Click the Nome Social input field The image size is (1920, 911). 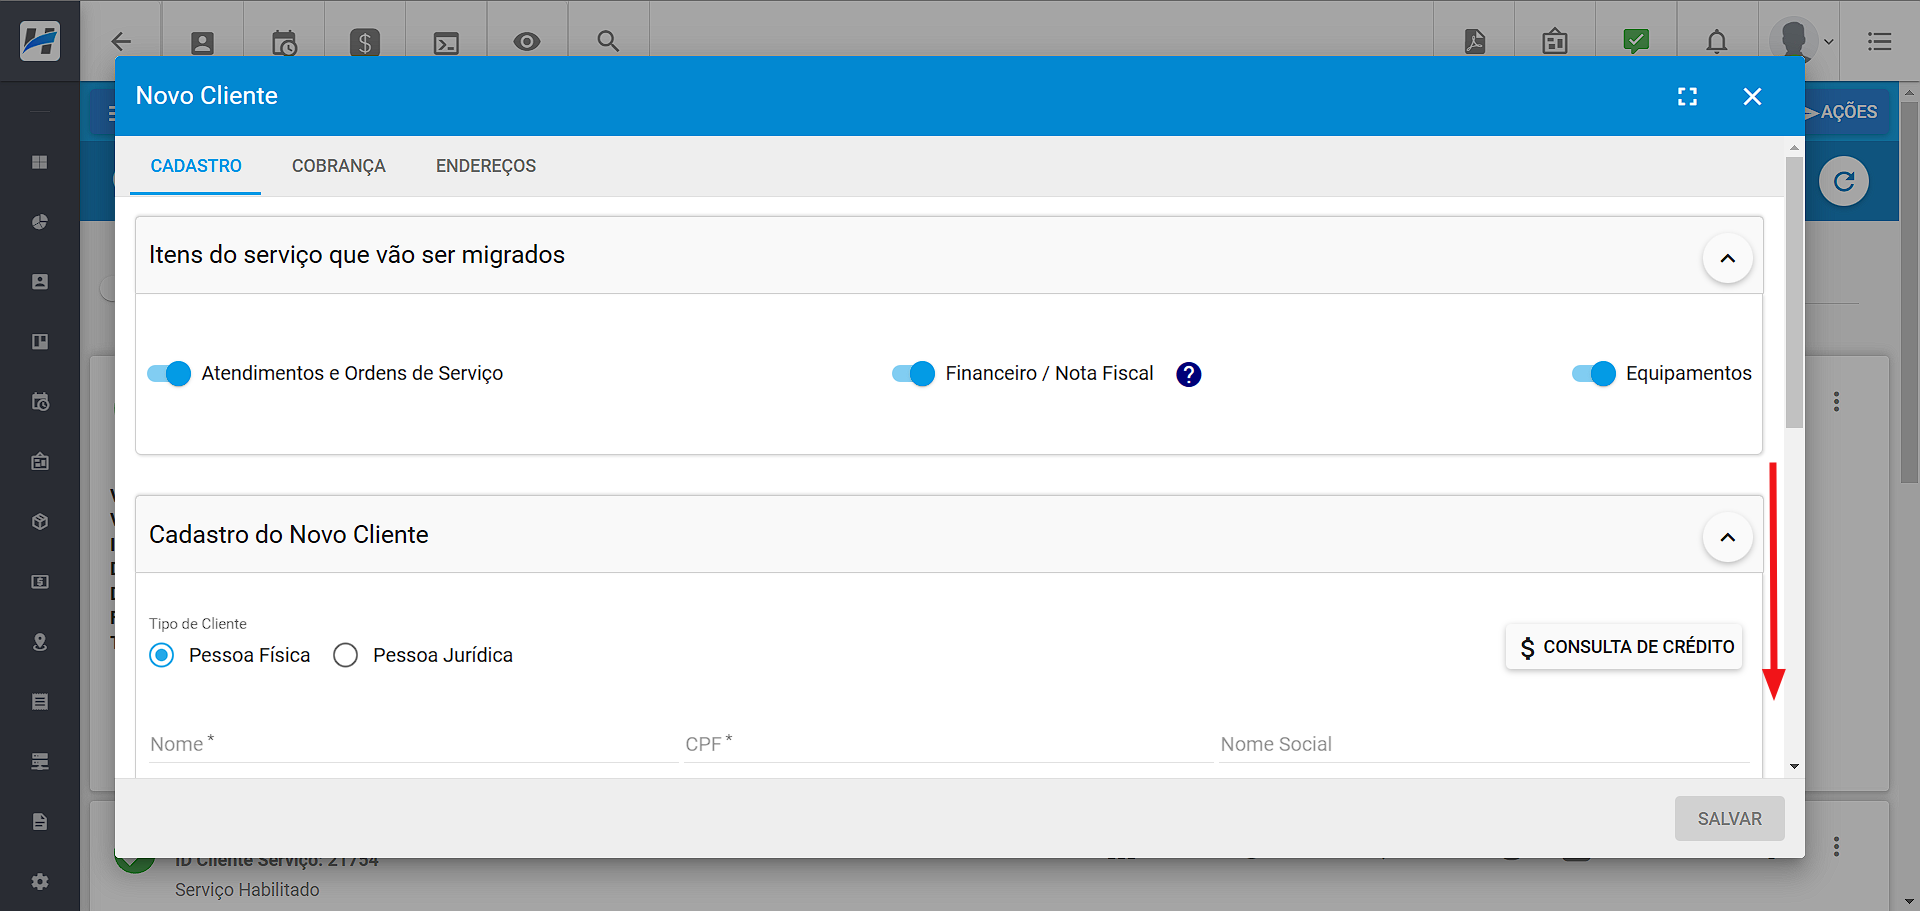1484,744
